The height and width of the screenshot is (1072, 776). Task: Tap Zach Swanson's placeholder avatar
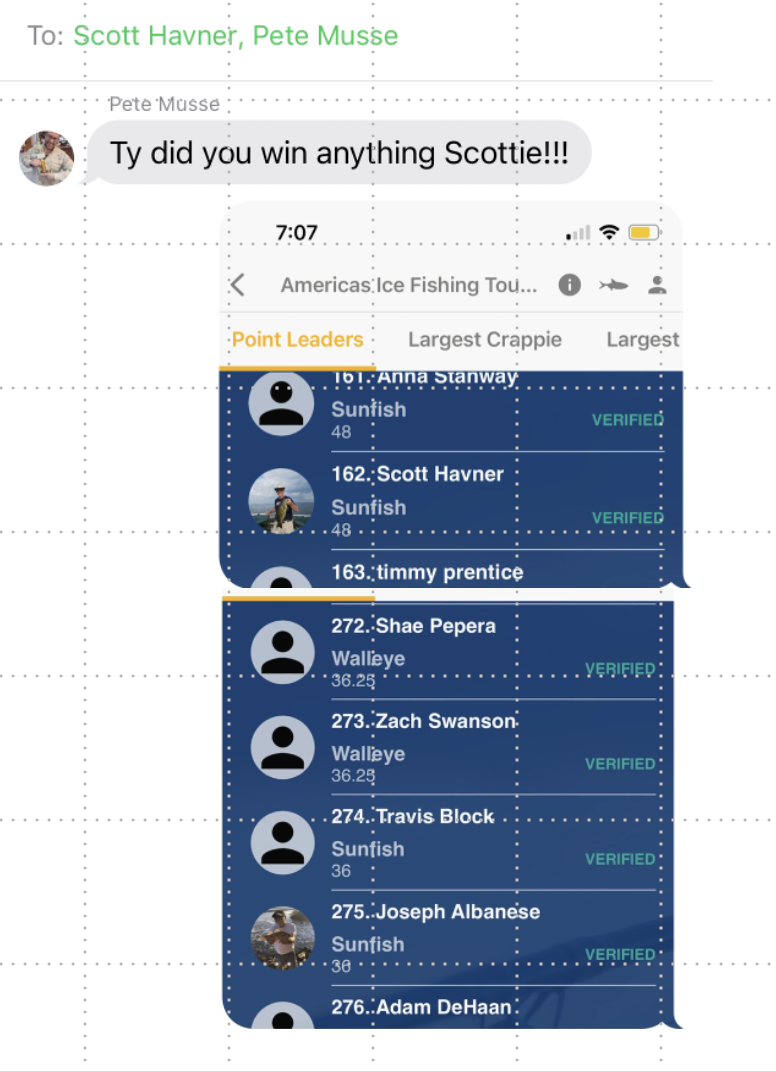coord(282,747)
